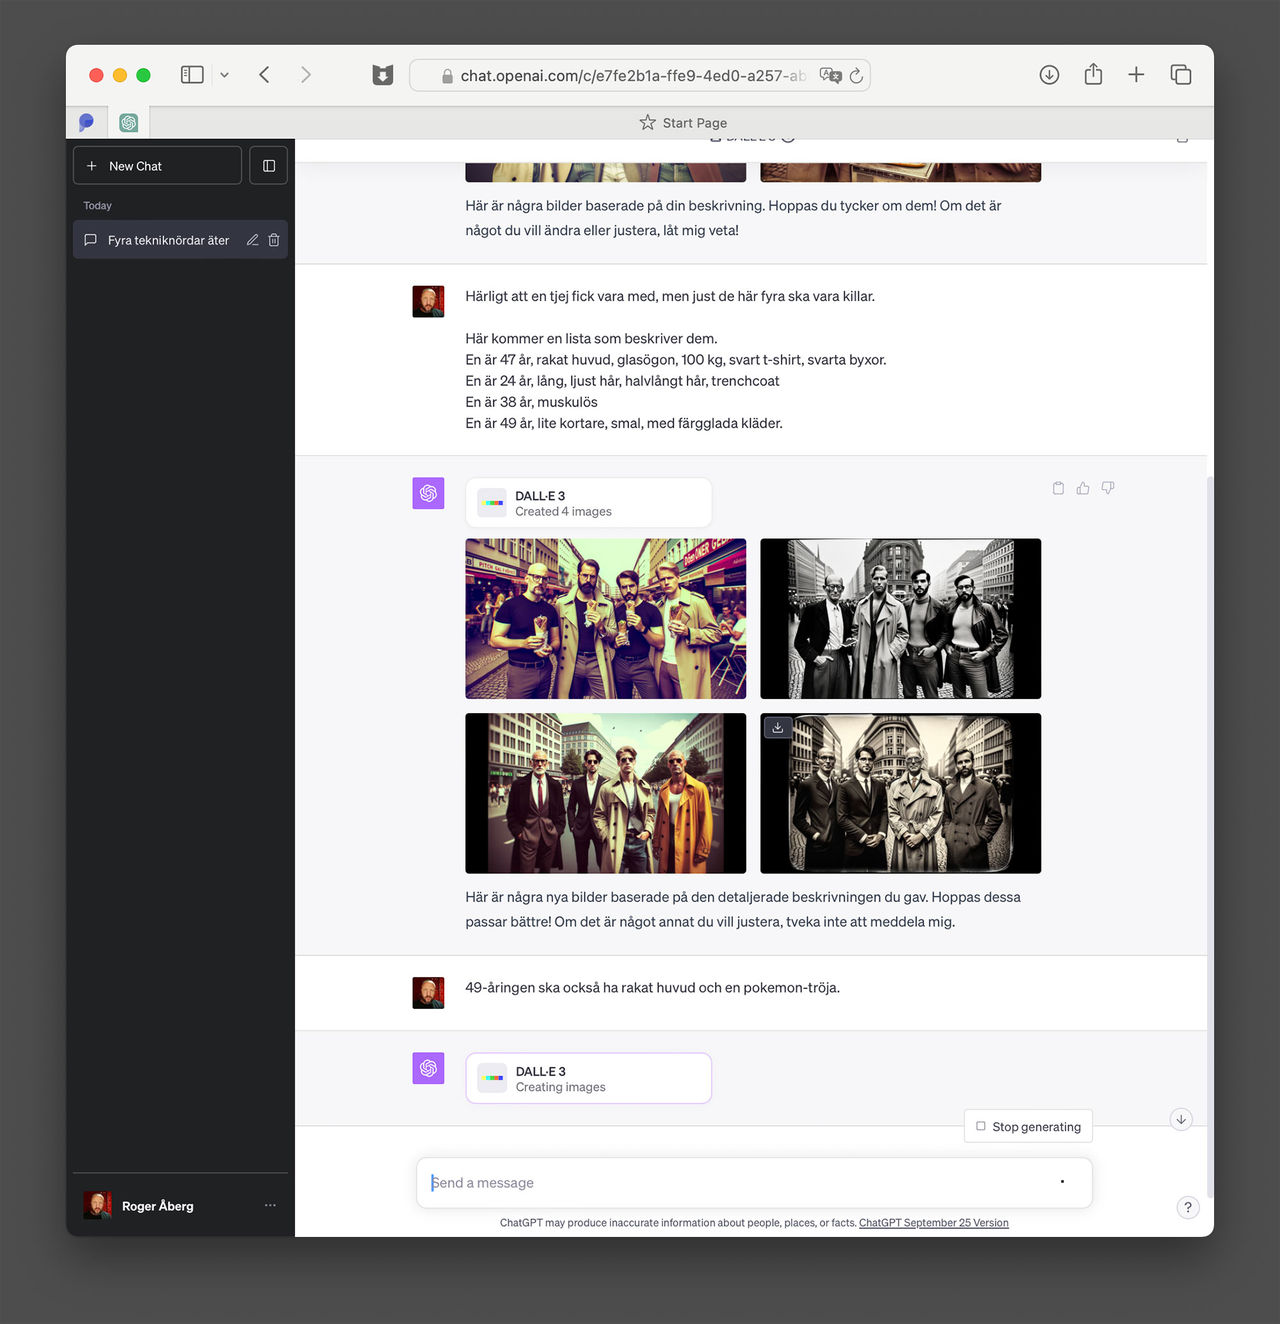1280x1324 pixels.
Task: Click the Send a message field
Action: click(x=740, y=1183)
